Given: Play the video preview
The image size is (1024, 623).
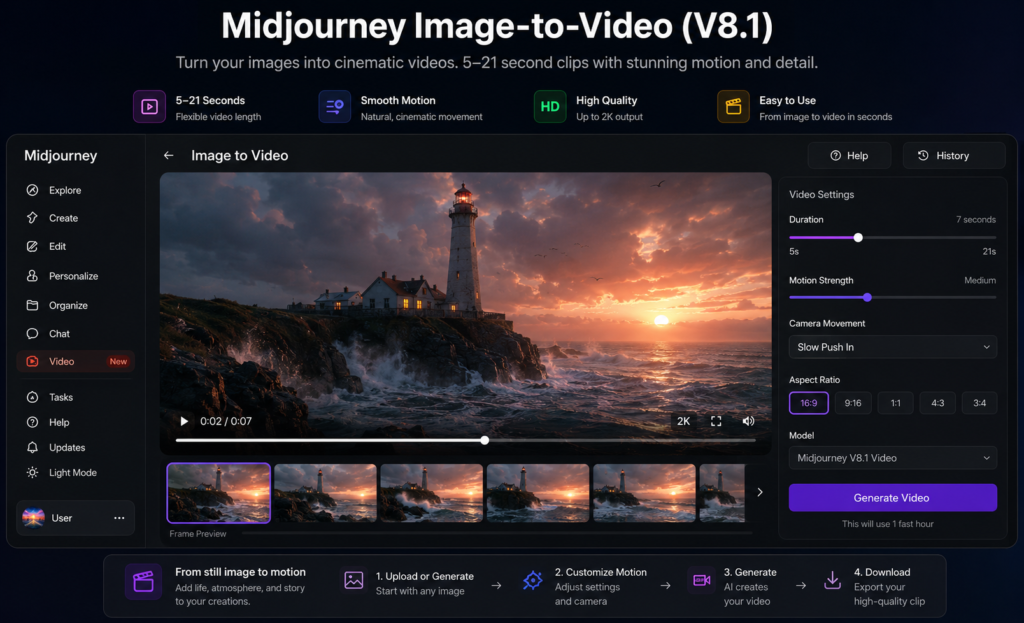Looking at the screenshot, I should point(184,421).
